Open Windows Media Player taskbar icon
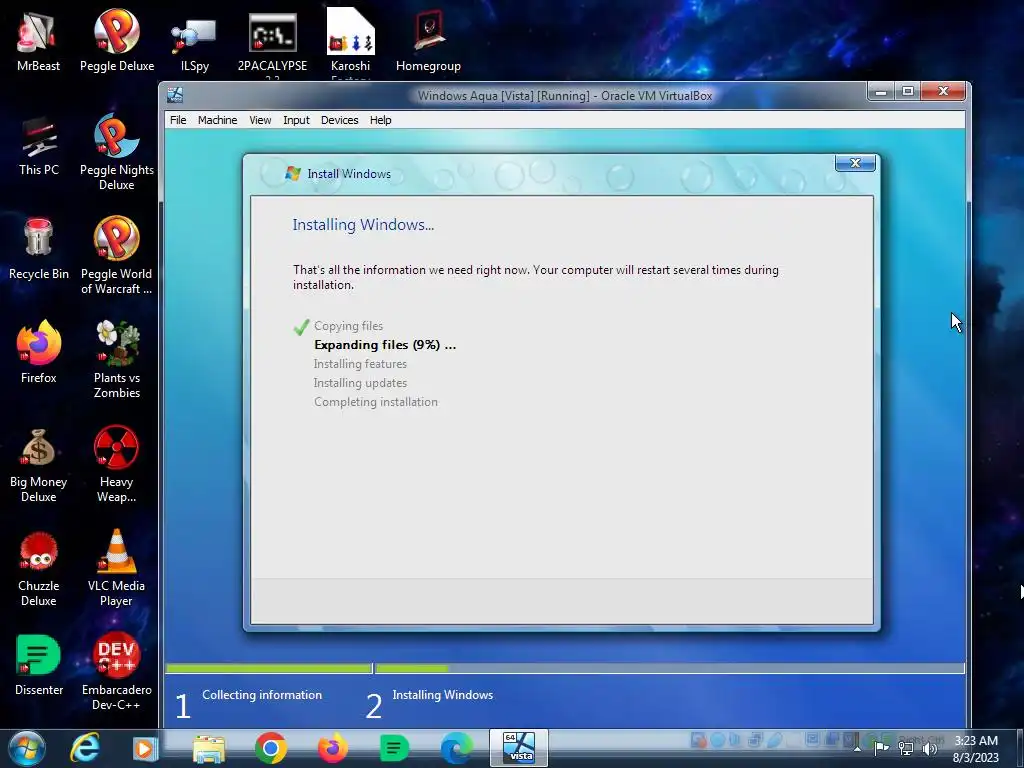This screenshot has height=768, width=1024. pyautogui.click(x=145, y=748)
